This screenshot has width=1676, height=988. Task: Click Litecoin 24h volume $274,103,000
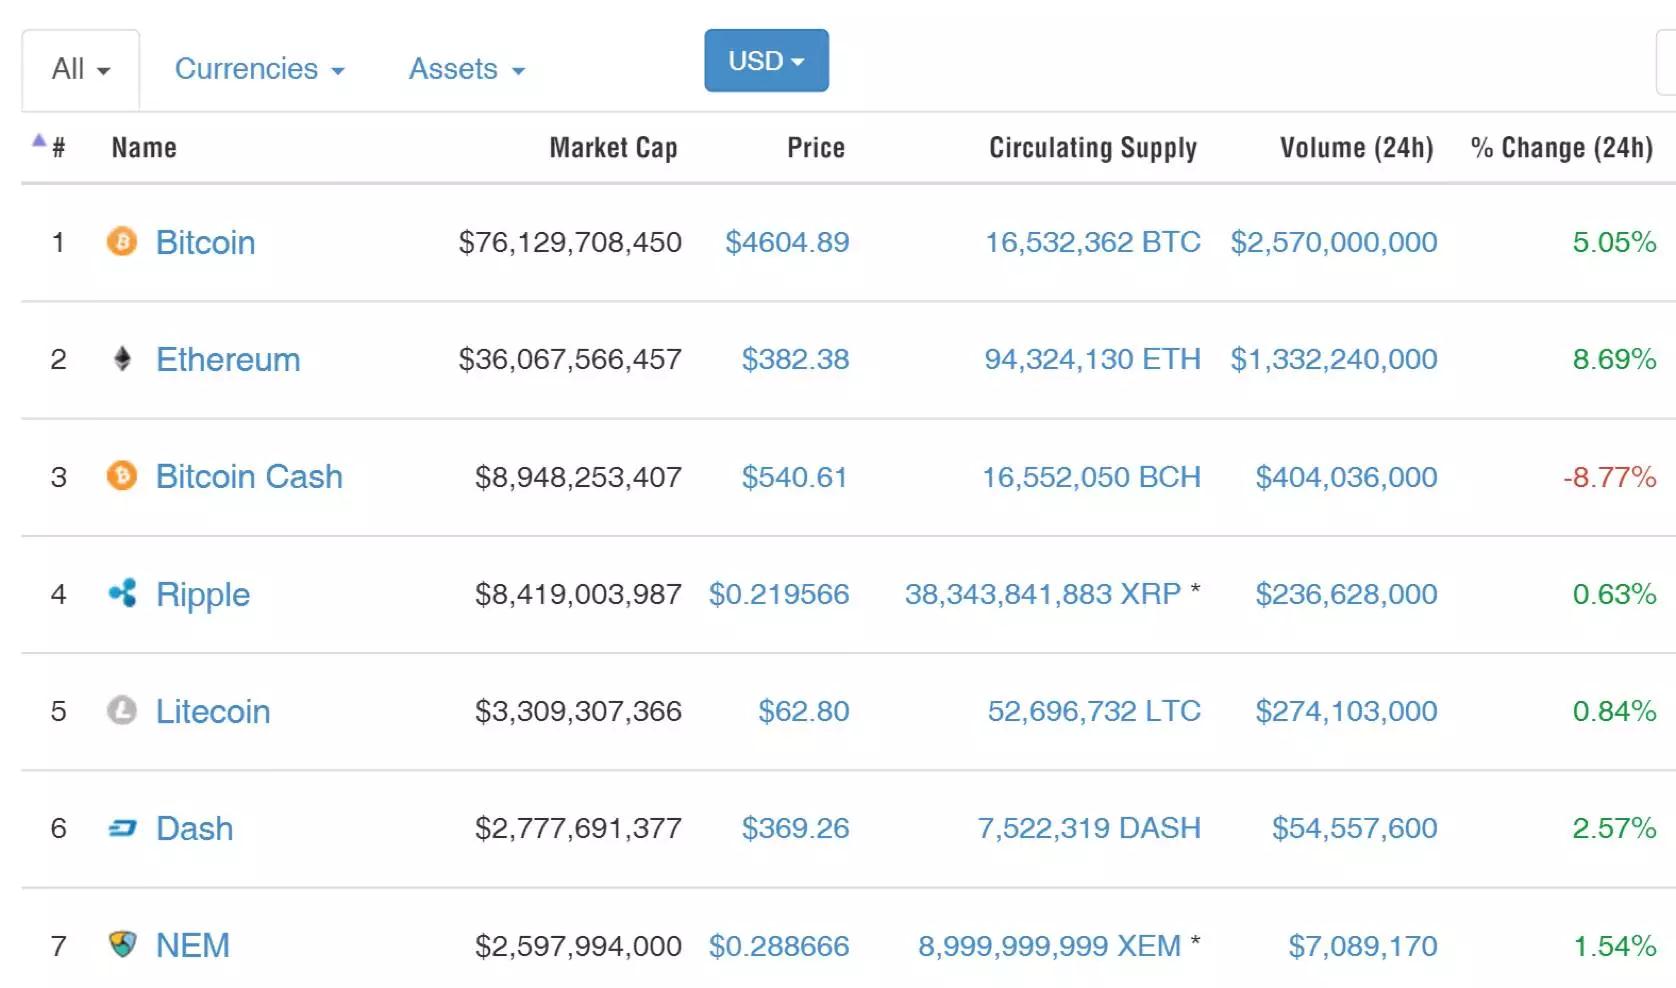pyautogui.click(x=1346, y=711)
